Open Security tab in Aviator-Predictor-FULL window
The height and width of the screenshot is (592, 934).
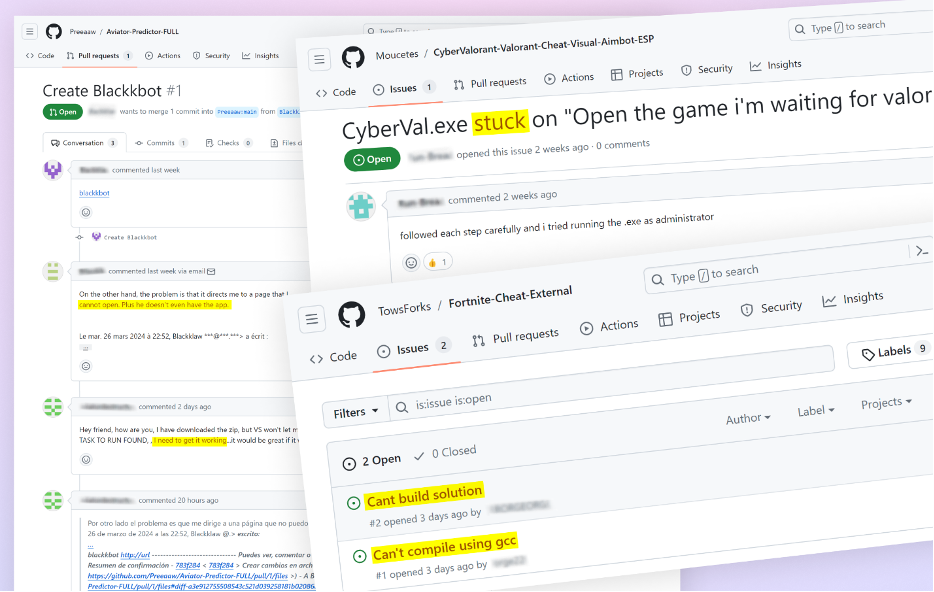click(x=211, y=55)
